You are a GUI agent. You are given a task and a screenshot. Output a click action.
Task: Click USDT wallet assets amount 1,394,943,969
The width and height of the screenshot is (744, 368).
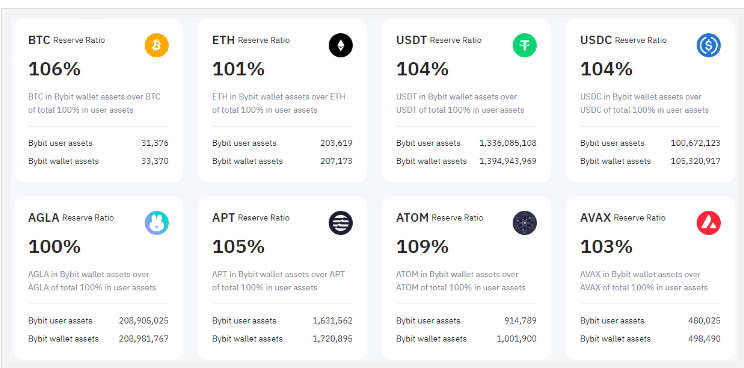tap(508, 161)
